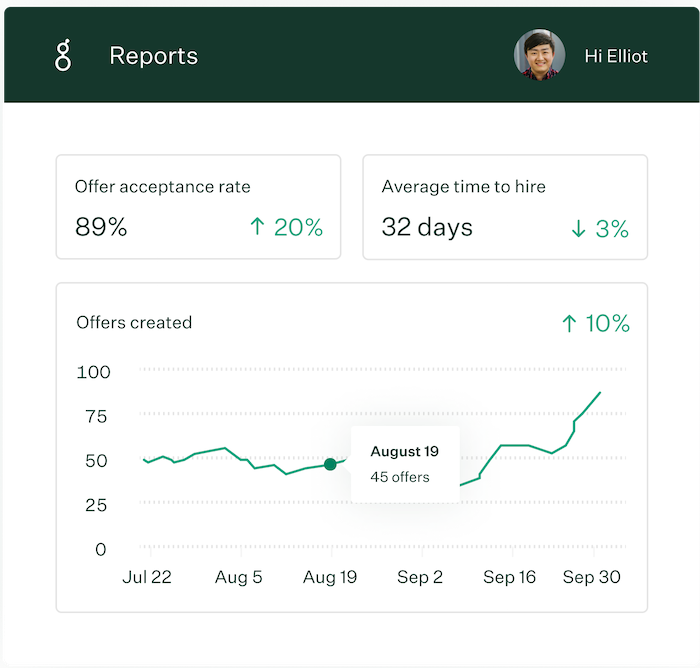Open the Offer acceptance rate card
Viewport: 700px width, 668px height.
click(x=198, y=207)
